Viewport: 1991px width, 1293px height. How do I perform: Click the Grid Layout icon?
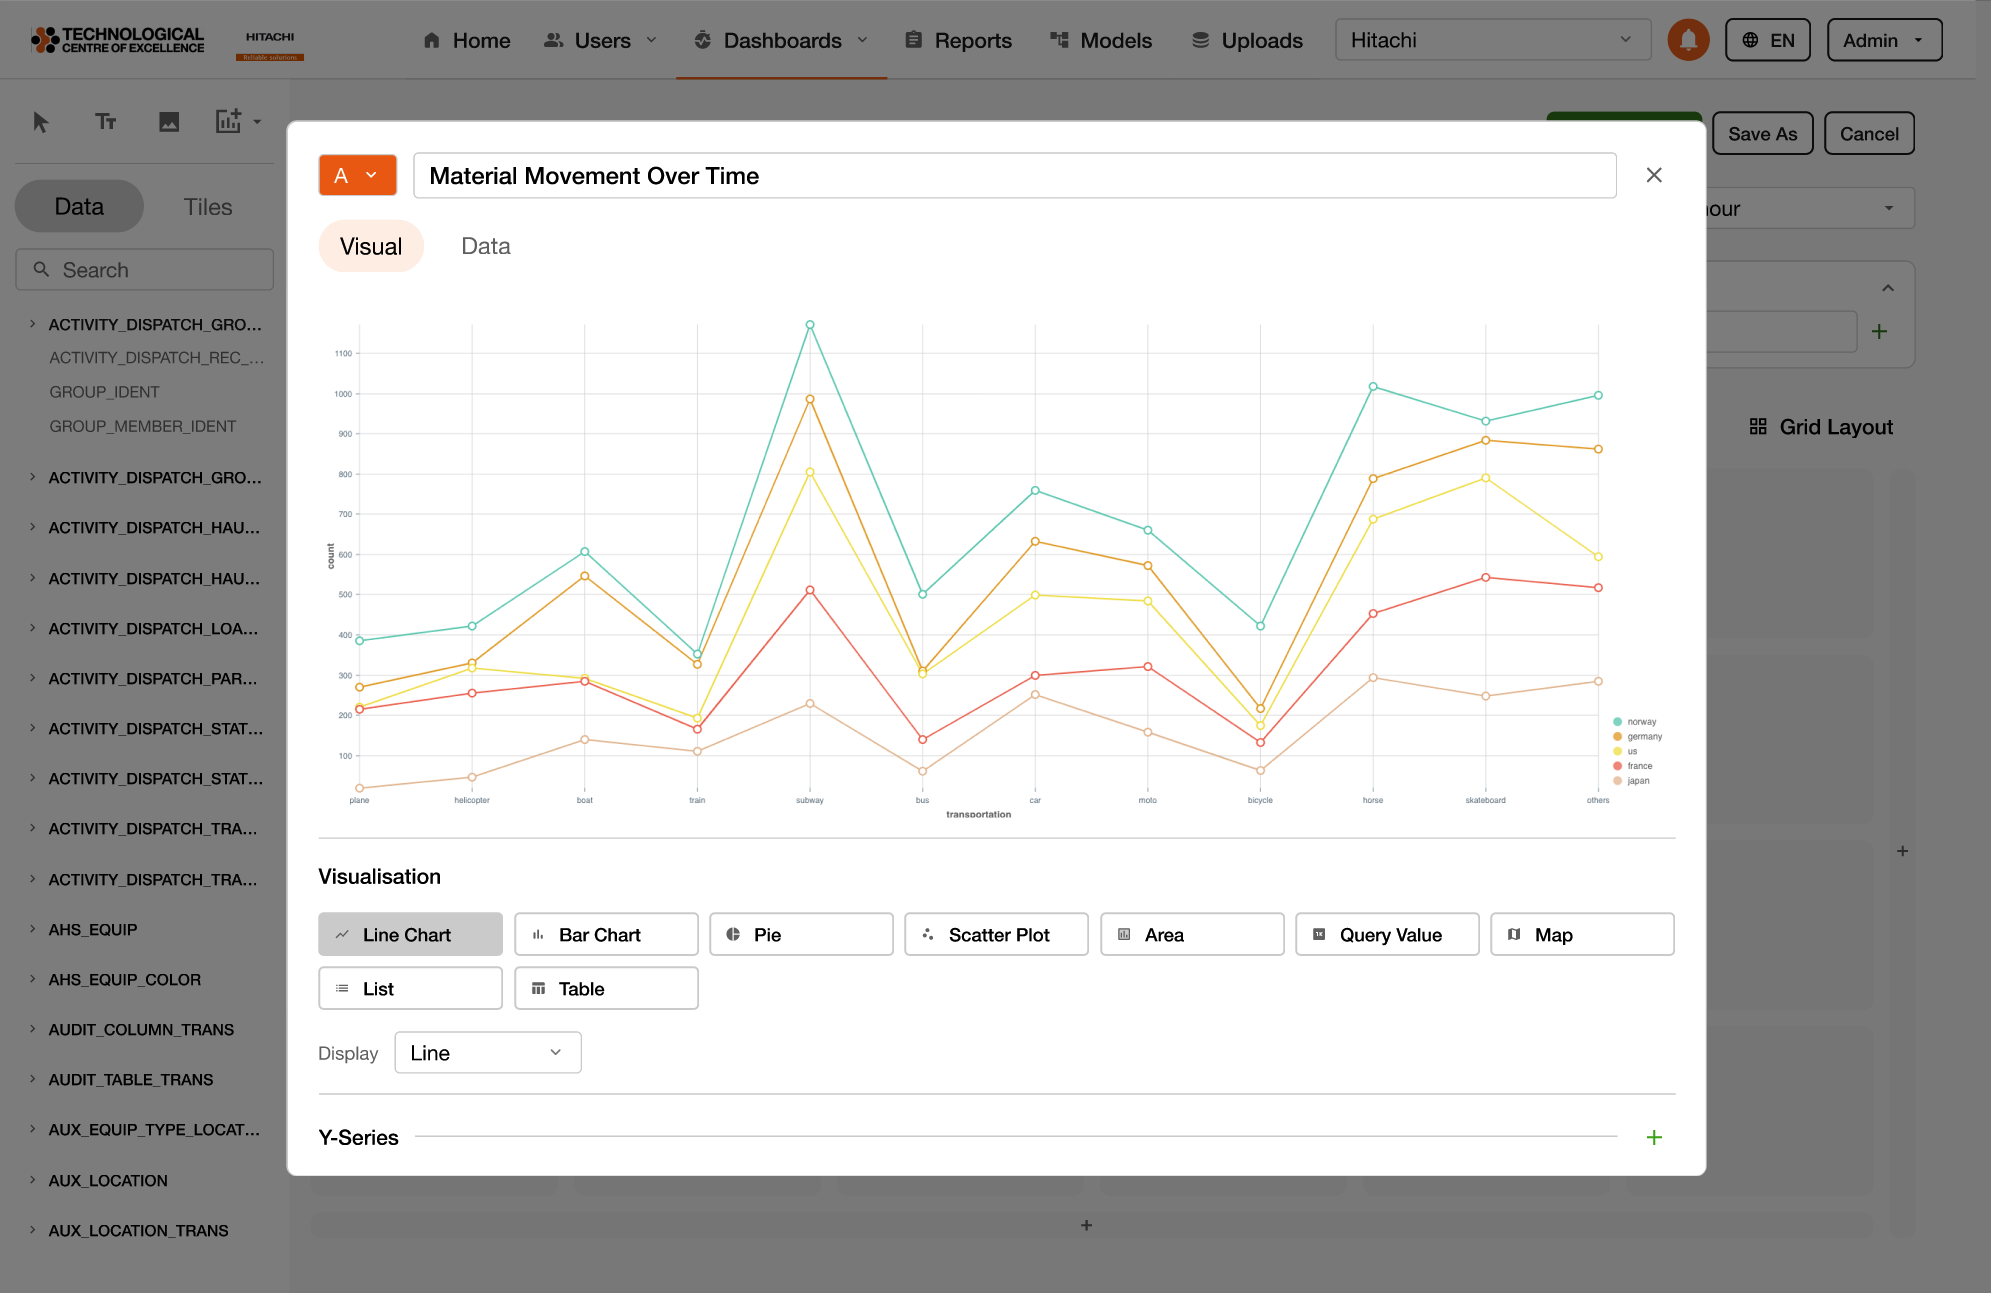coord(1758,427)
